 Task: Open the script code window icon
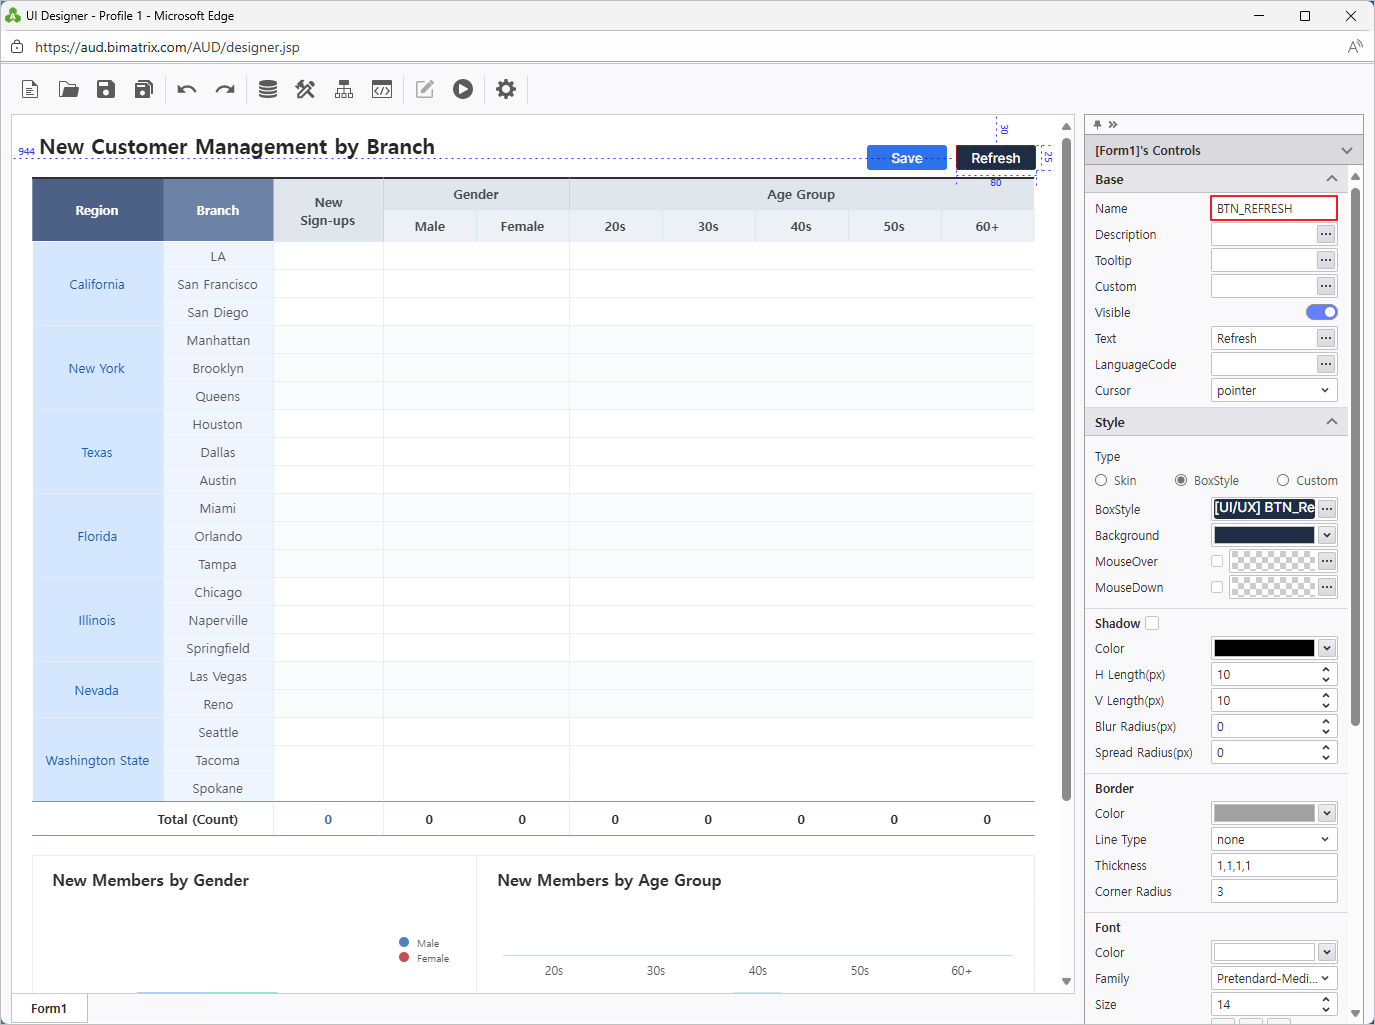pos(382,90)
